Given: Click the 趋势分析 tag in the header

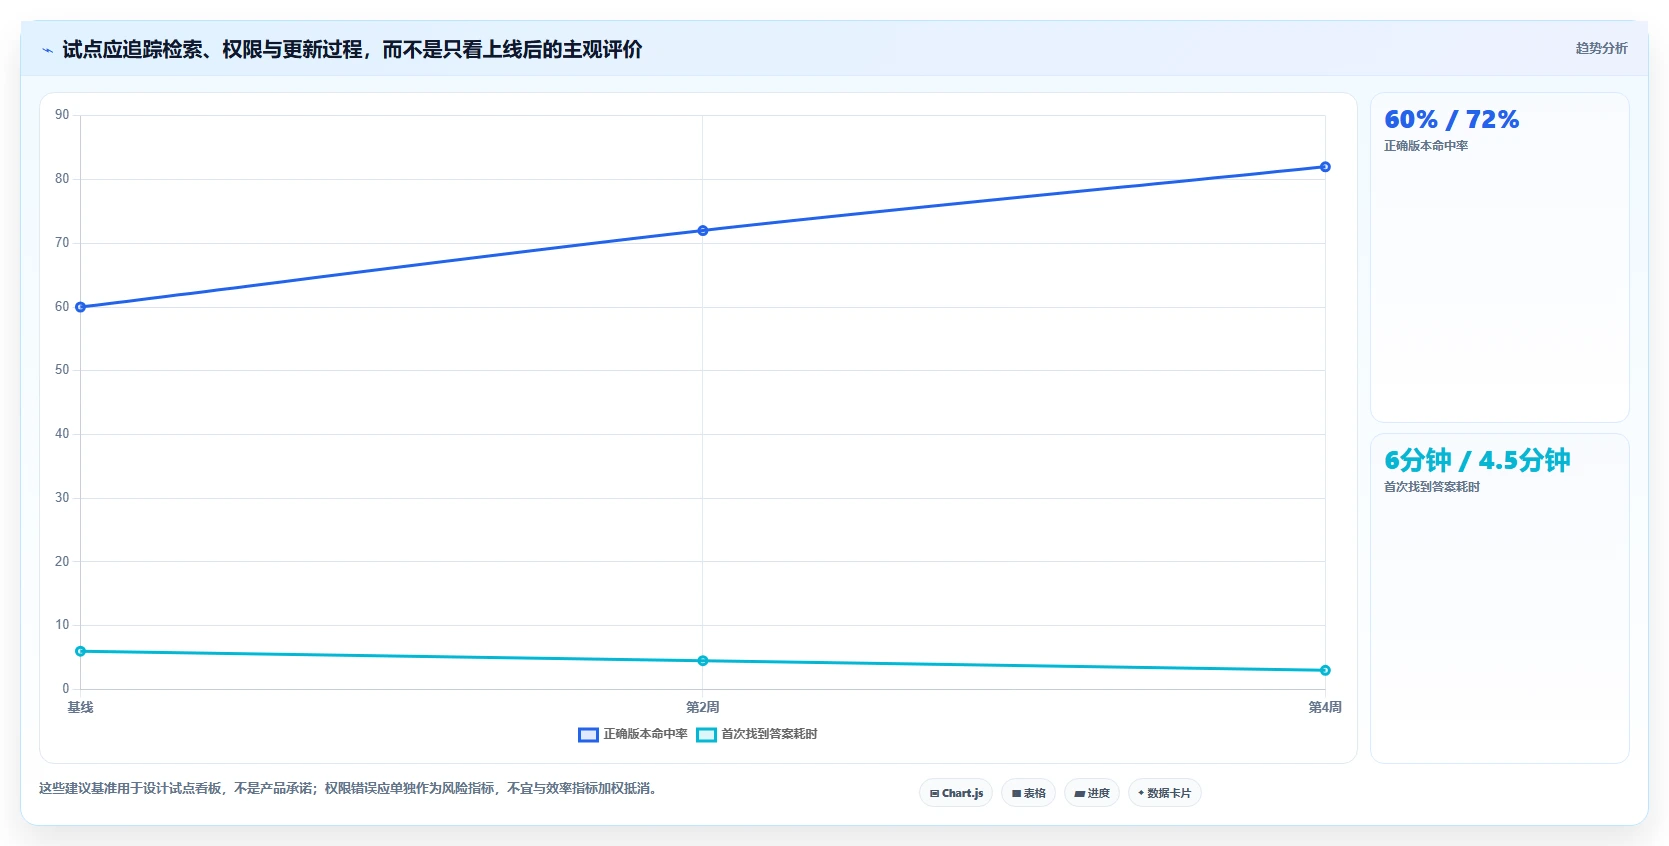Looking at the screenshot, I should tap(1601, 48).
